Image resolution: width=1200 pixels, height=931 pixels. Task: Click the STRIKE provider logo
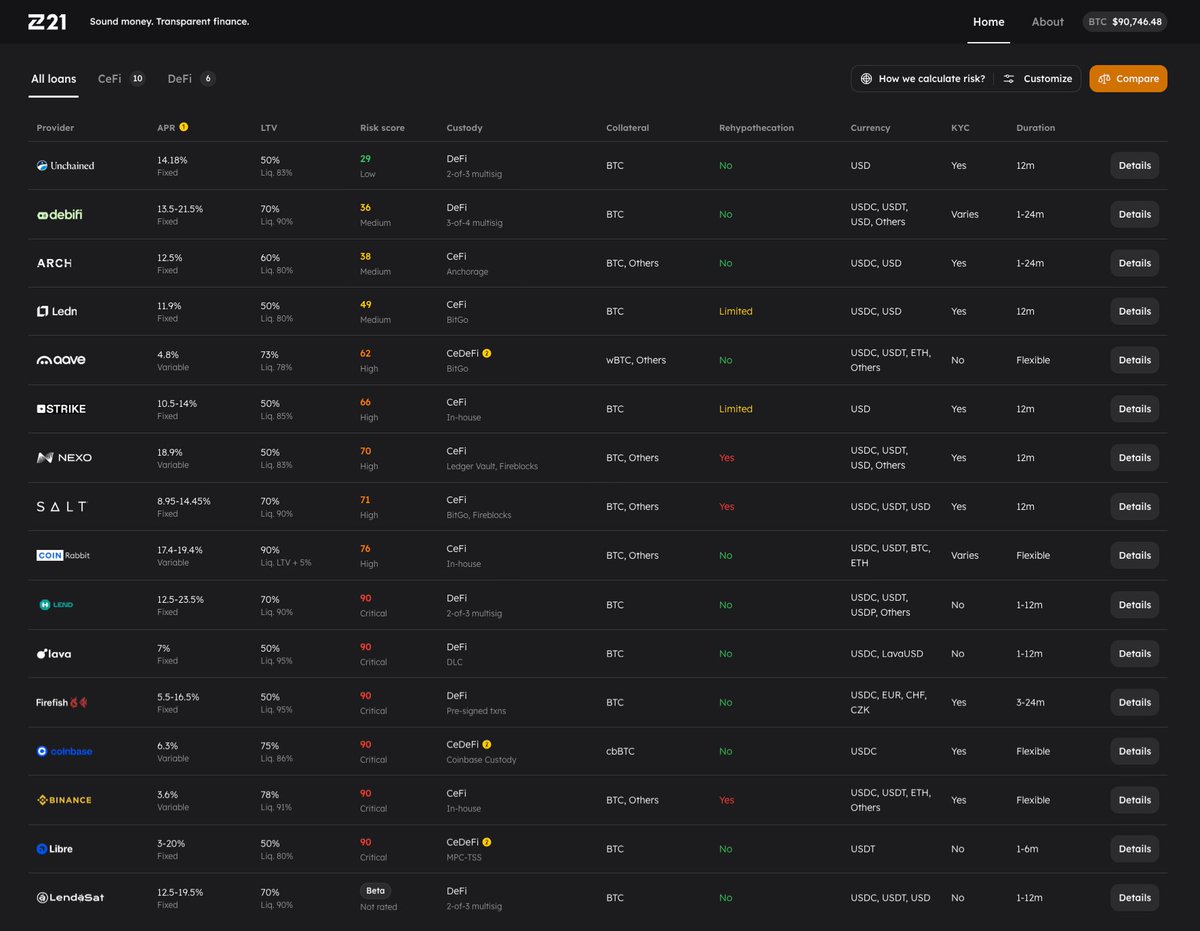click(61, 409)
